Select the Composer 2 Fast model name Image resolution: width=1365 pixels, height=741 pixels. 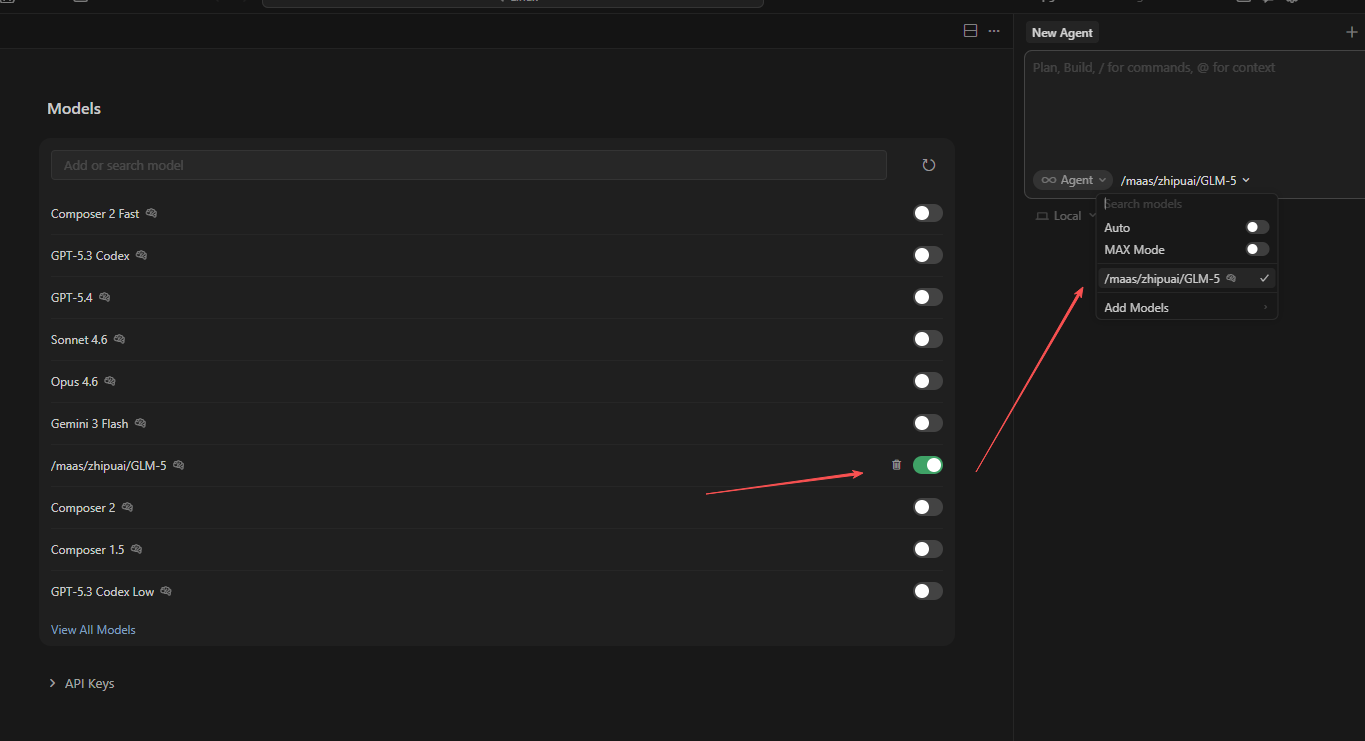tap(95, 214)
